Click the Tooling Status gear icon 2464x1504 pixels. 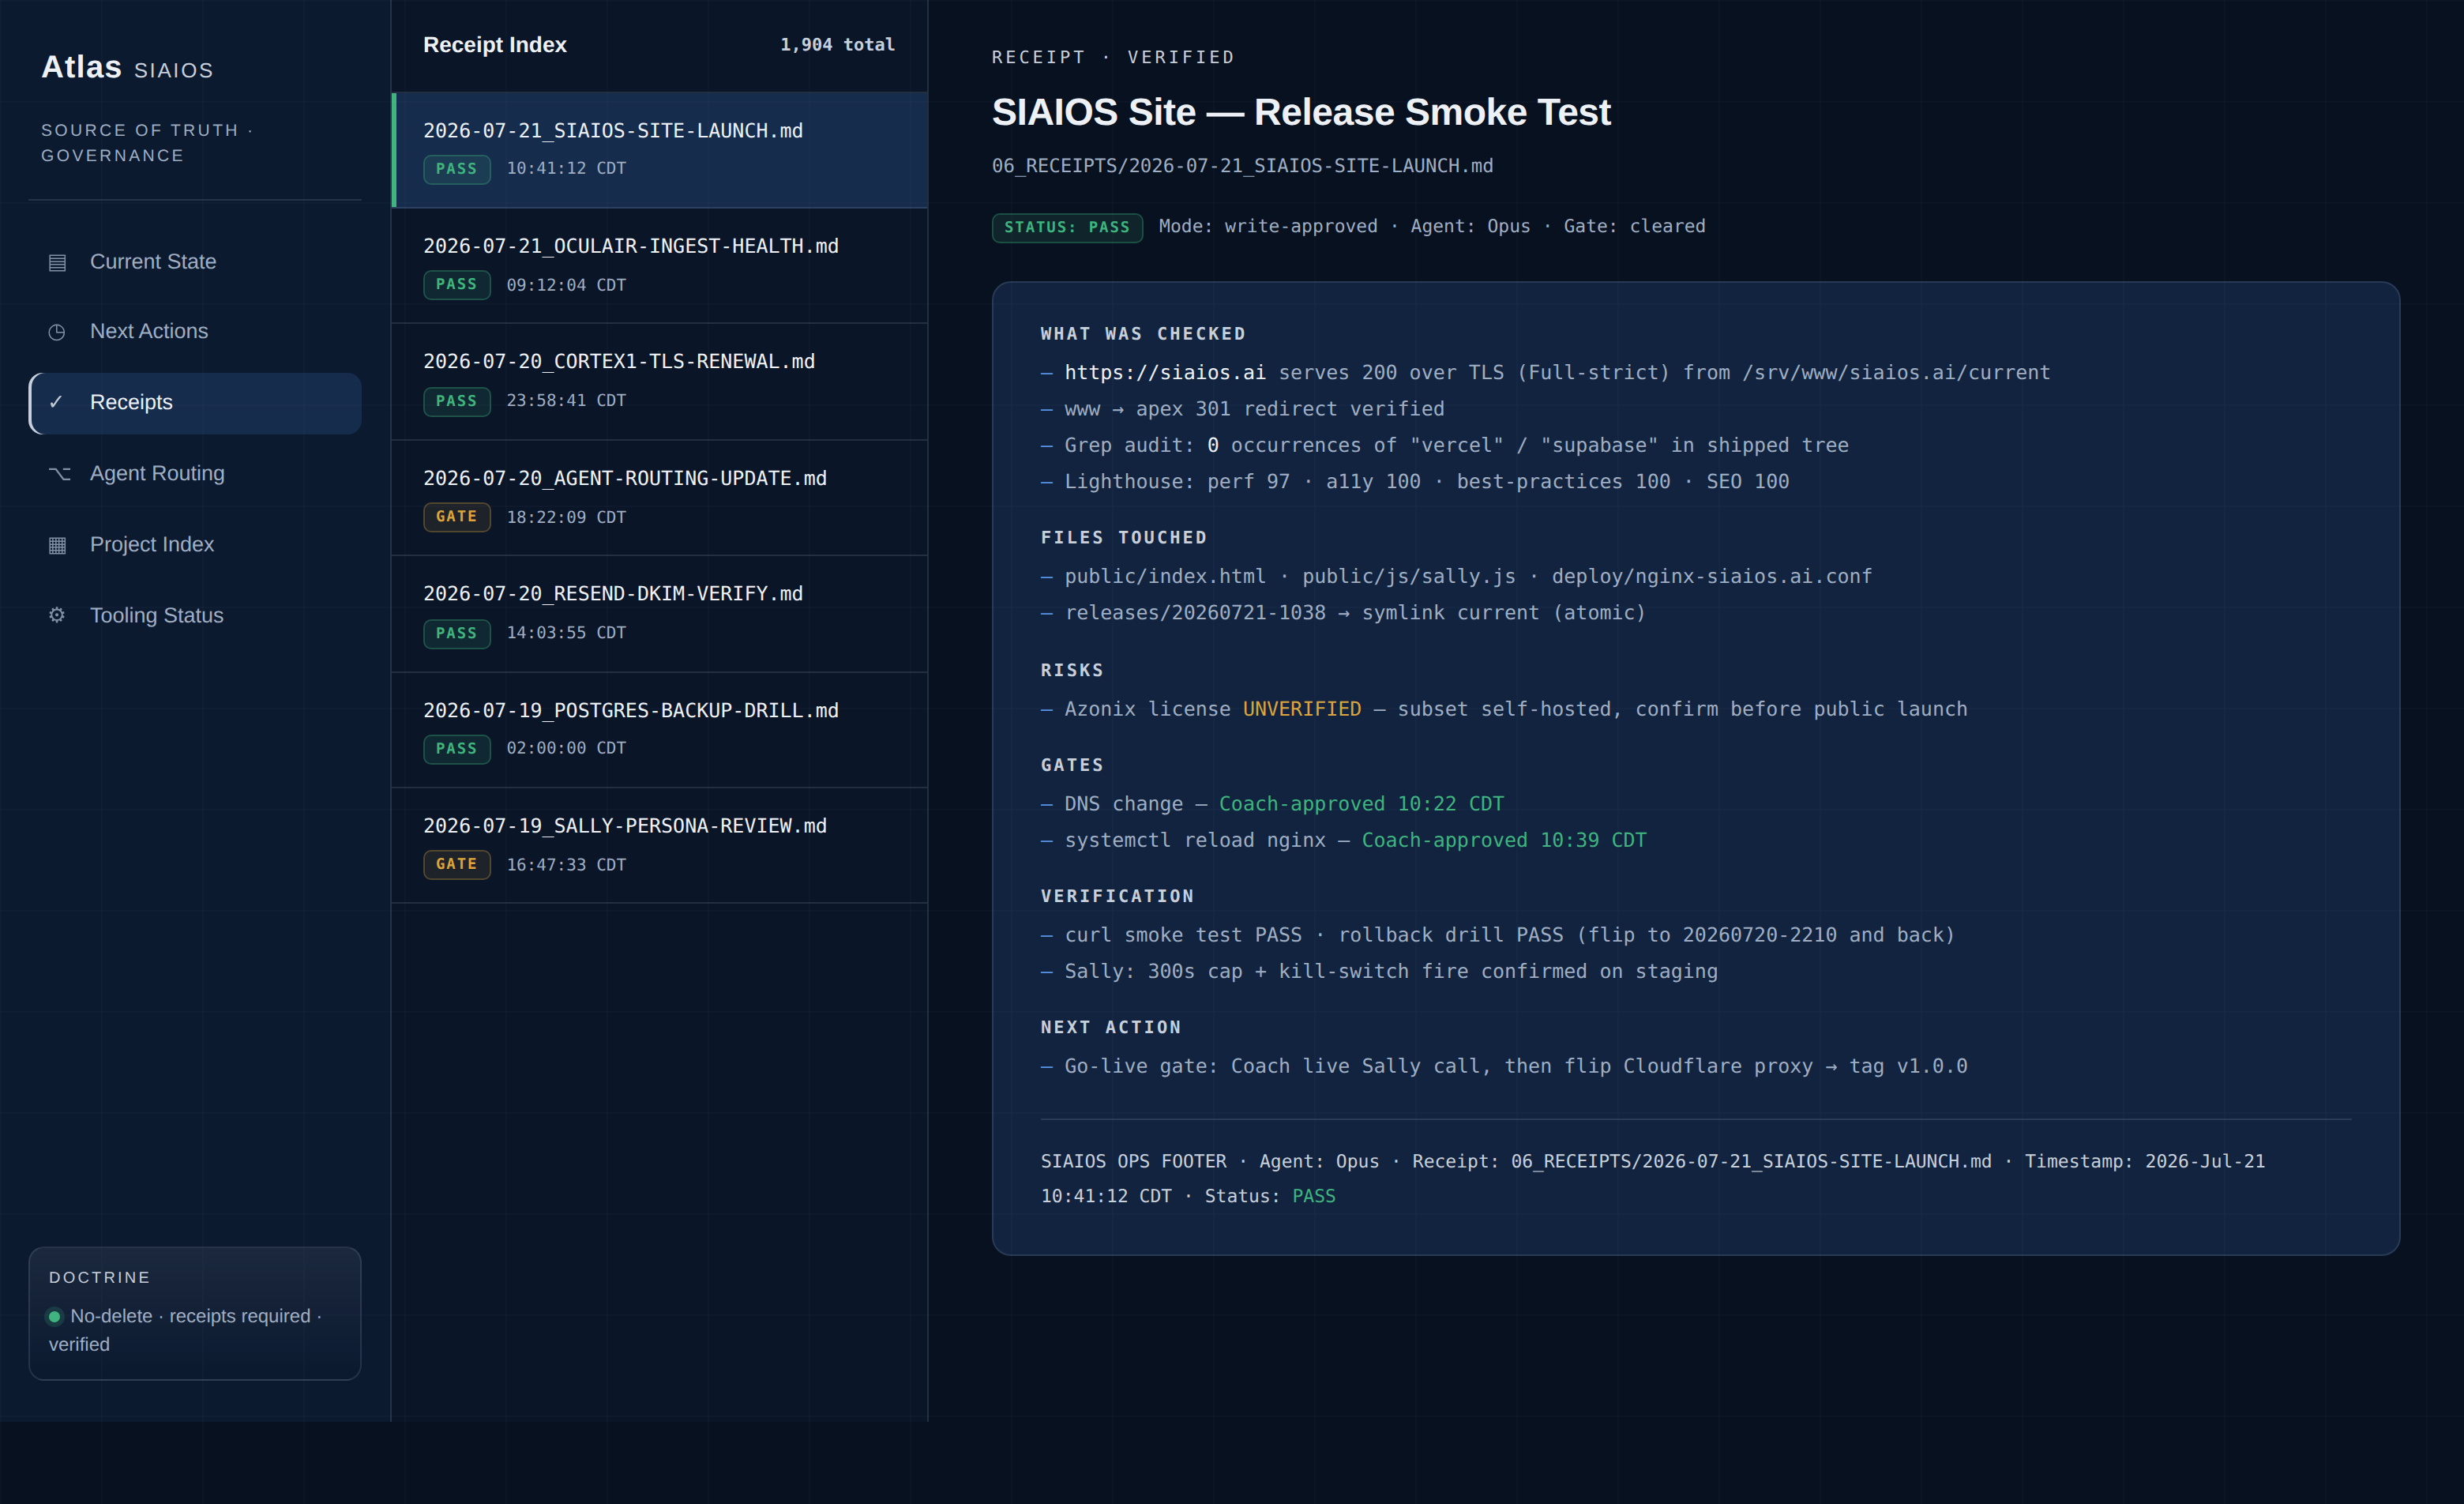coord(57,615)
